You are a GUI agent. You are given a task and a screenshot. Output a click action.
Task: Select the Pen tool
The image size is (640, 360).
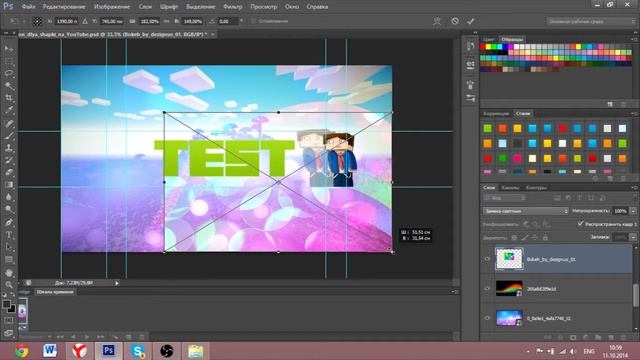(9, 222)
